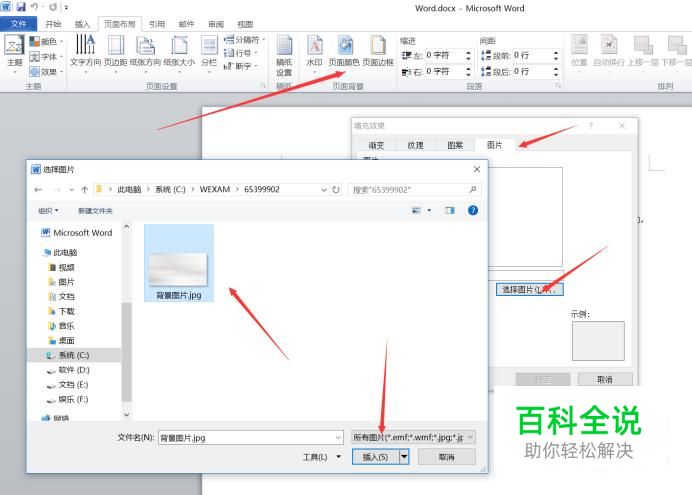Image resolution: width=692 pixels, height=495 pixels.
Task: Open Paragraph (段落) dialog launcher
Action: click(x=558, y=86)
